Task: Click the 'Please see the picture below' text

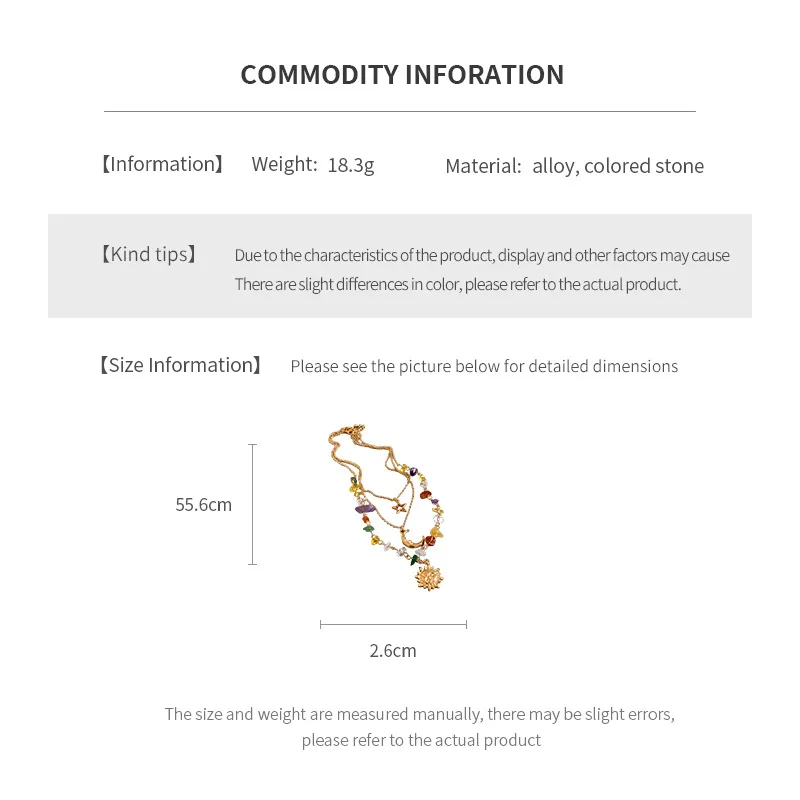Action: (484, 366)
